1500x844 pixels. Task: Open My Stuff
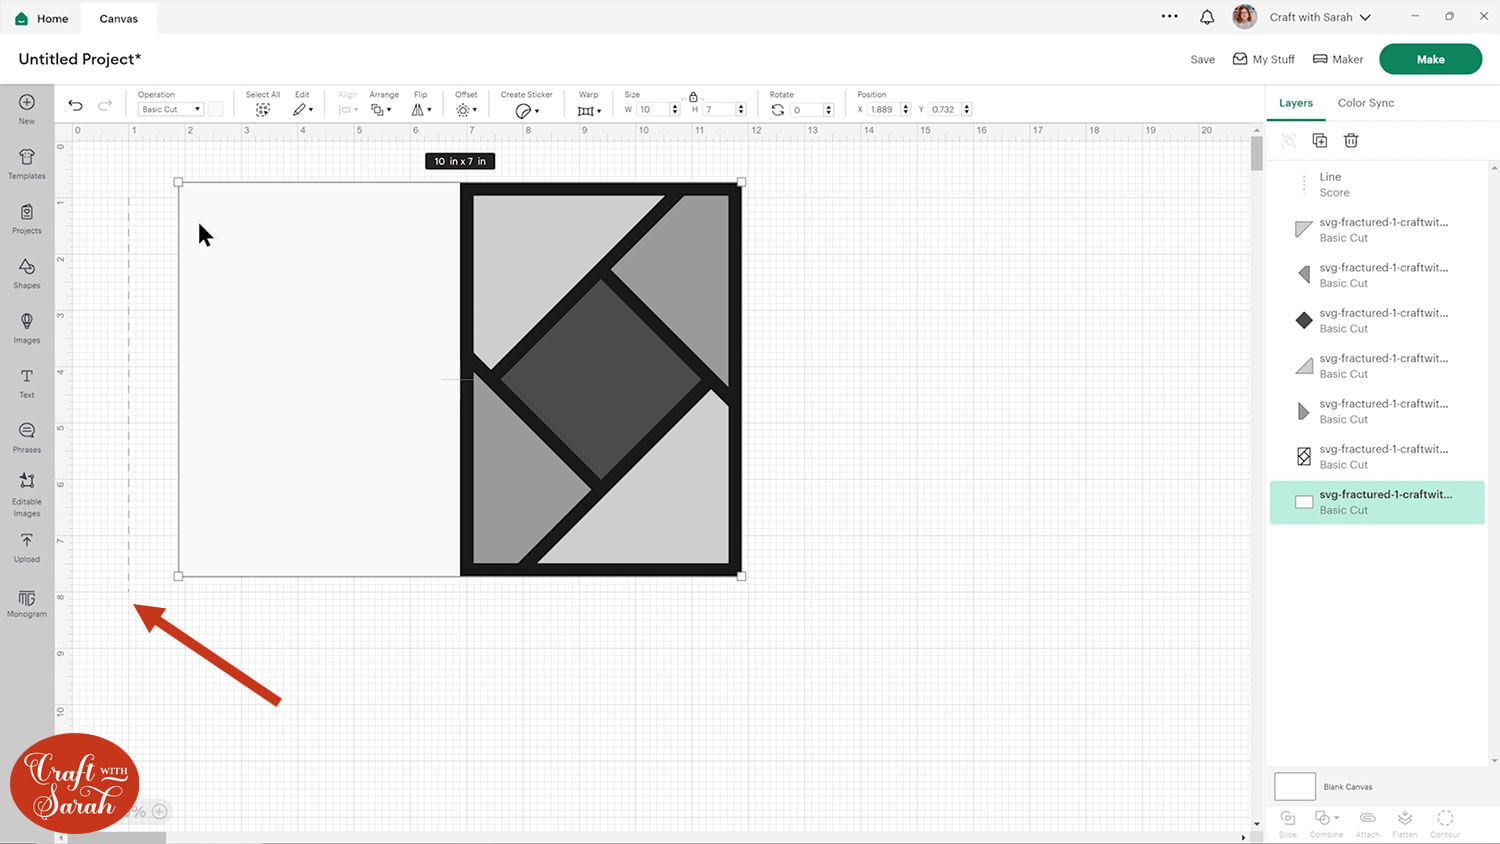1264,59
